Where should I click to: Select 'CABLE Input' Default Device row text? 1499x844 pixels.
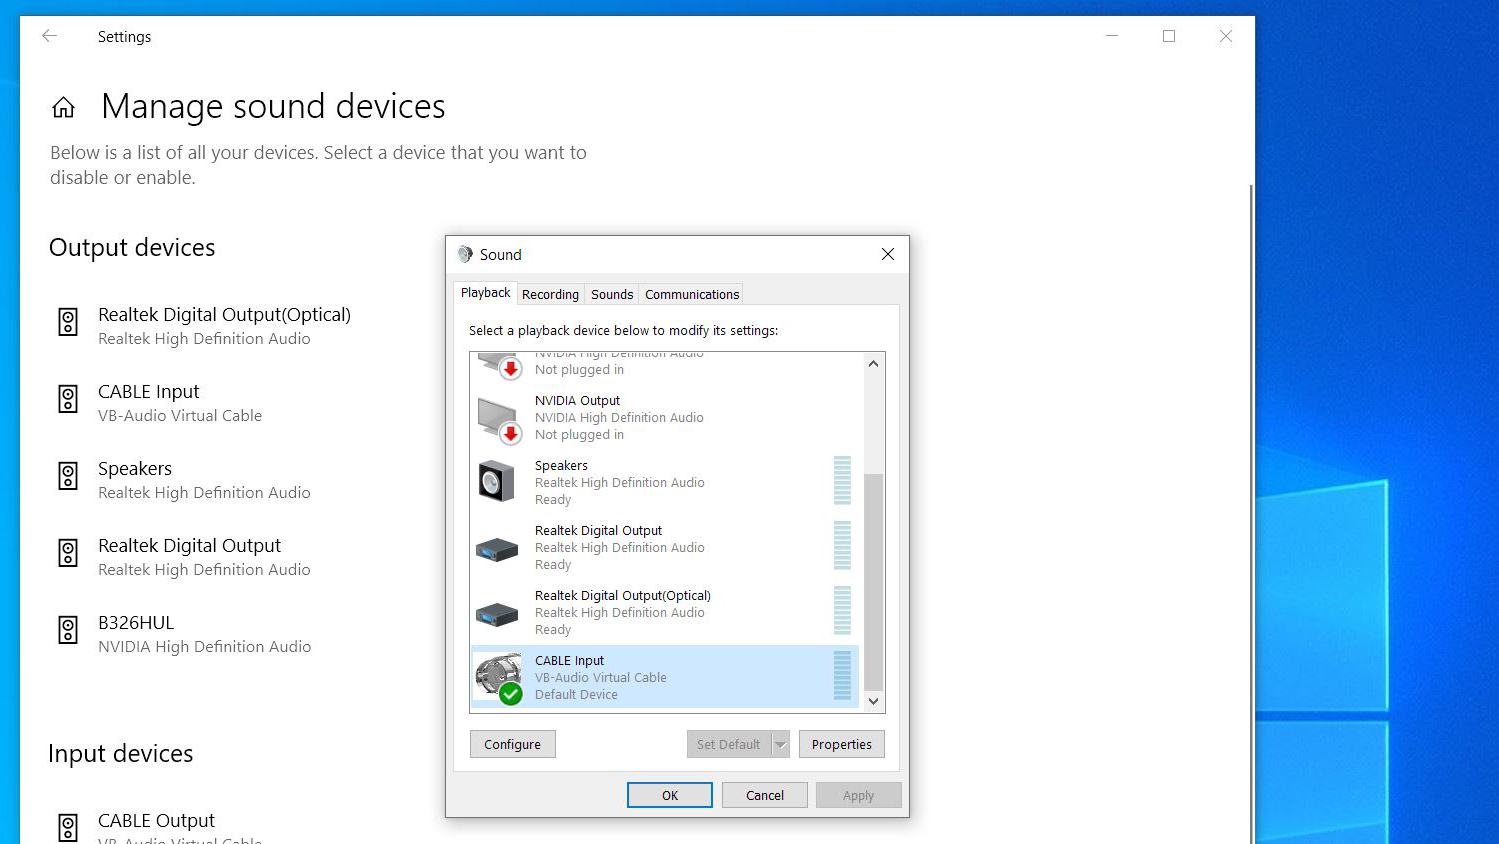(x=569, y=660)
